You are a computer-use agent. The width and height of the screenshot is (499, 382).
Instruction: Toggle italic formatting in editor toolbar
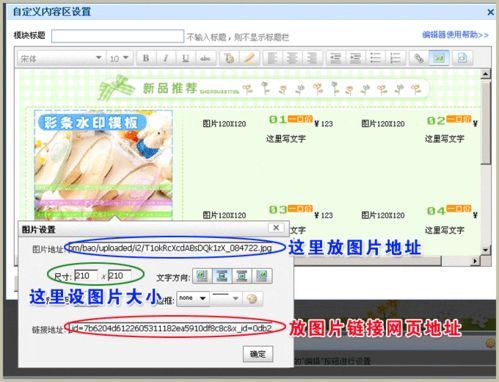pos(165,59)
